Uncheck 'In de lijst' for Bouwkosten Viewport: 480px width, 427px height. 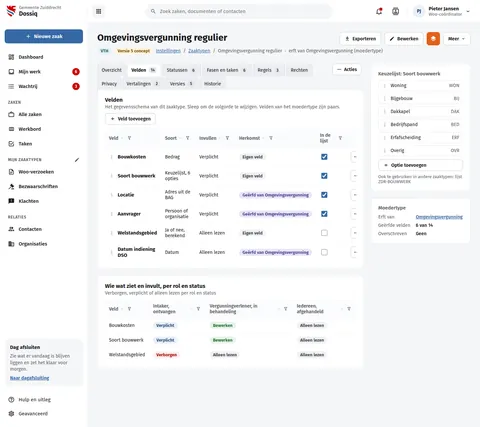[x=324, y=157]
